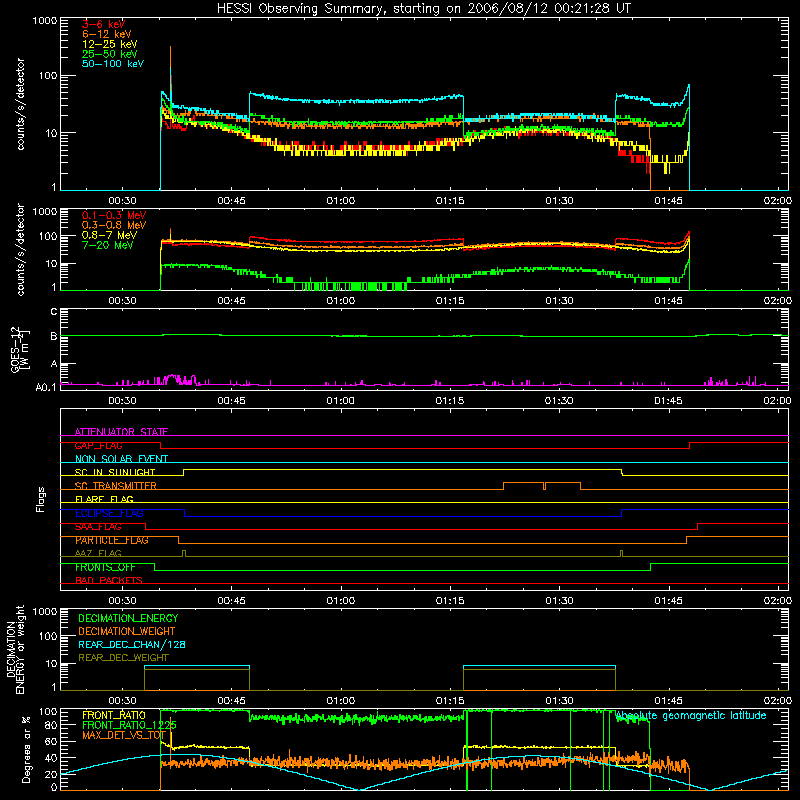Select the yellow FRONT_RATIO legend label
The width and height of the screenshot is (800, 800).
(114, 715)
